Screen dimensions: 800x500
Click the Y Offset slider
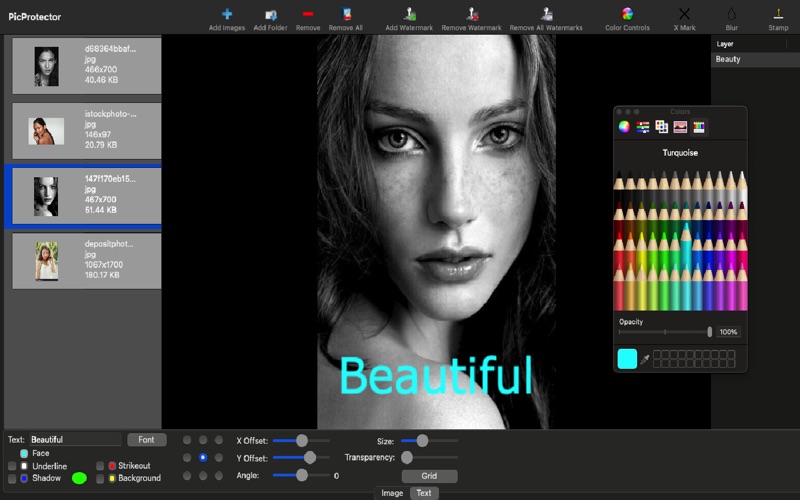click(301, 458)
